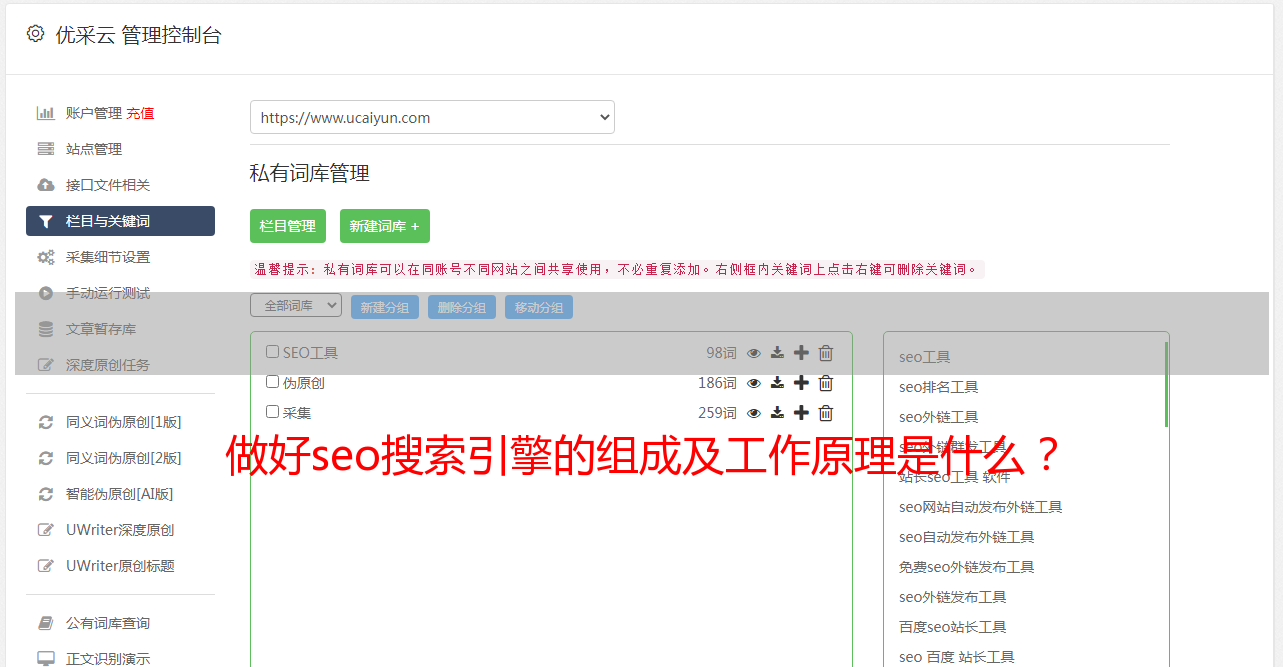1283x667 pixels.
Task: Open the site URL dropdown https://www.ucaiyun.com
Action: click(432, 117)
